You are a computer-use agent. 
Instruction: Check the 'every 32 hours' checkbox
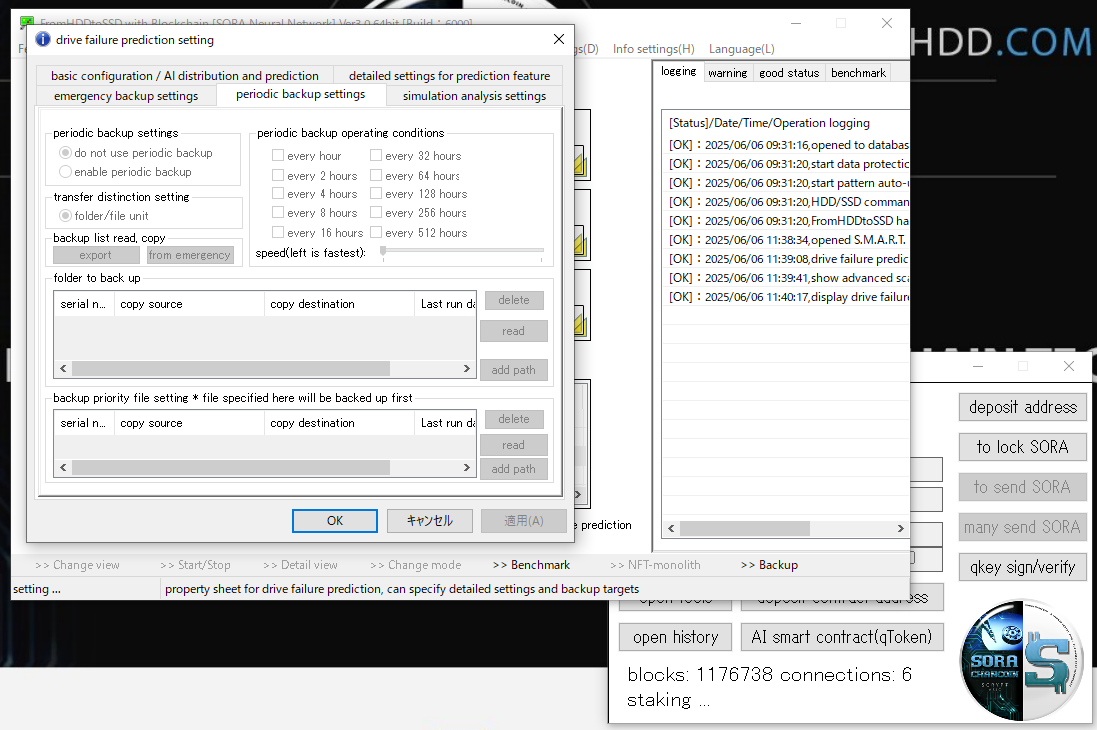click(x=376, y=155)
